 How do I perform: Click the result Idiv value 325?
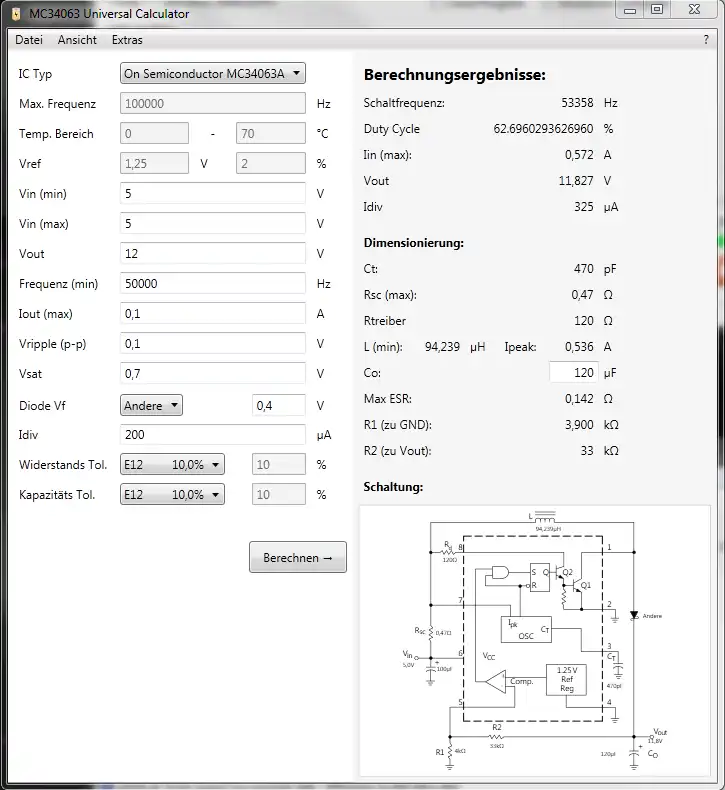click(x=583, y=207)
